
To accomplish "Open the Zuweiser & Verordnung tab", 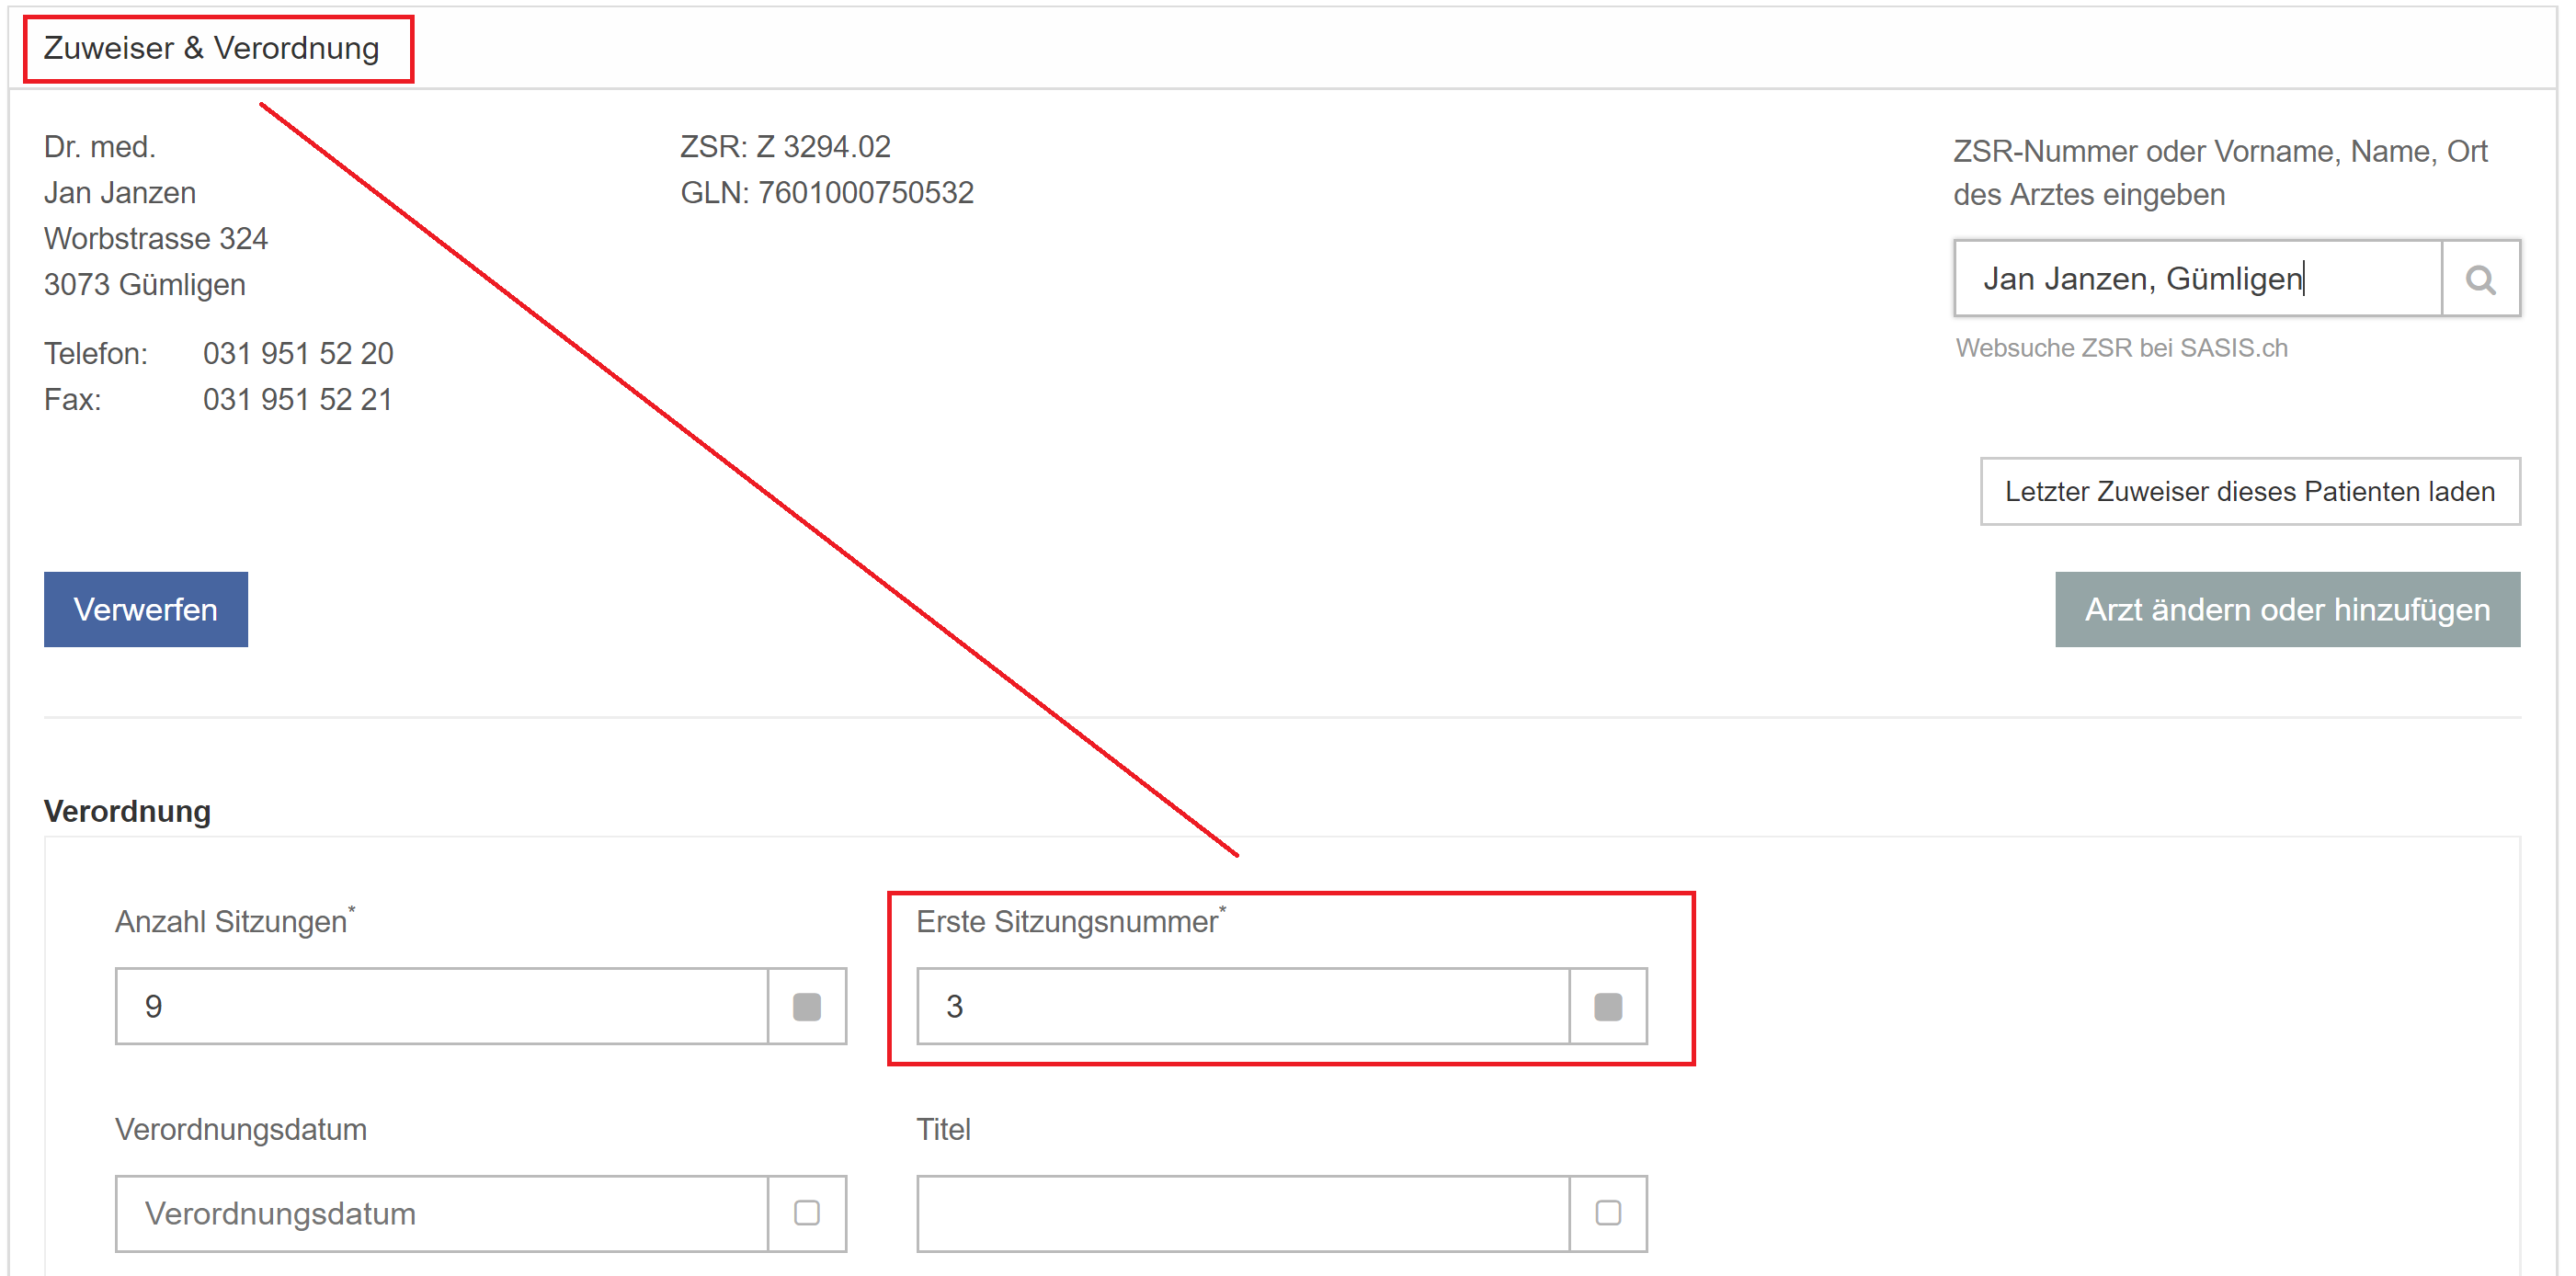I will (x=212, y=48).
